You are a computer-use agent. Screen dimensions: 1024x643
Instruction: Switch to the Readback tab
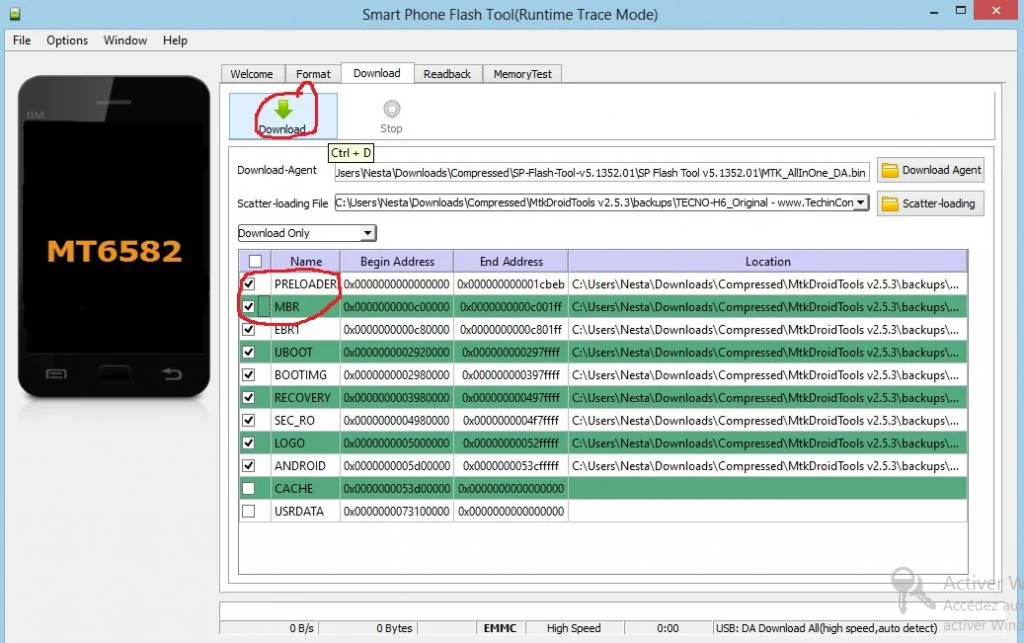pyautogui.click(x=447, y=73)
